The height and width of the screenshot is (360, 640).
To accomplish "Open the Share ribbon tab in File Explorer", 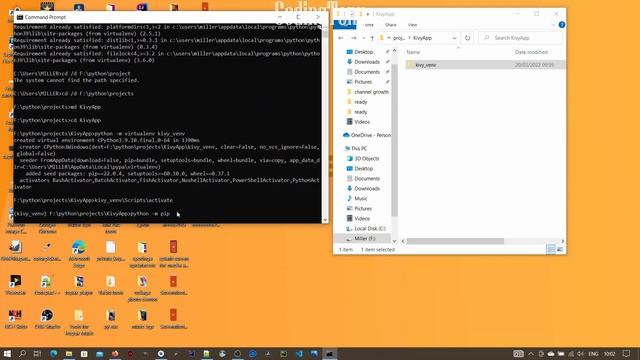I will pos(390,25).
